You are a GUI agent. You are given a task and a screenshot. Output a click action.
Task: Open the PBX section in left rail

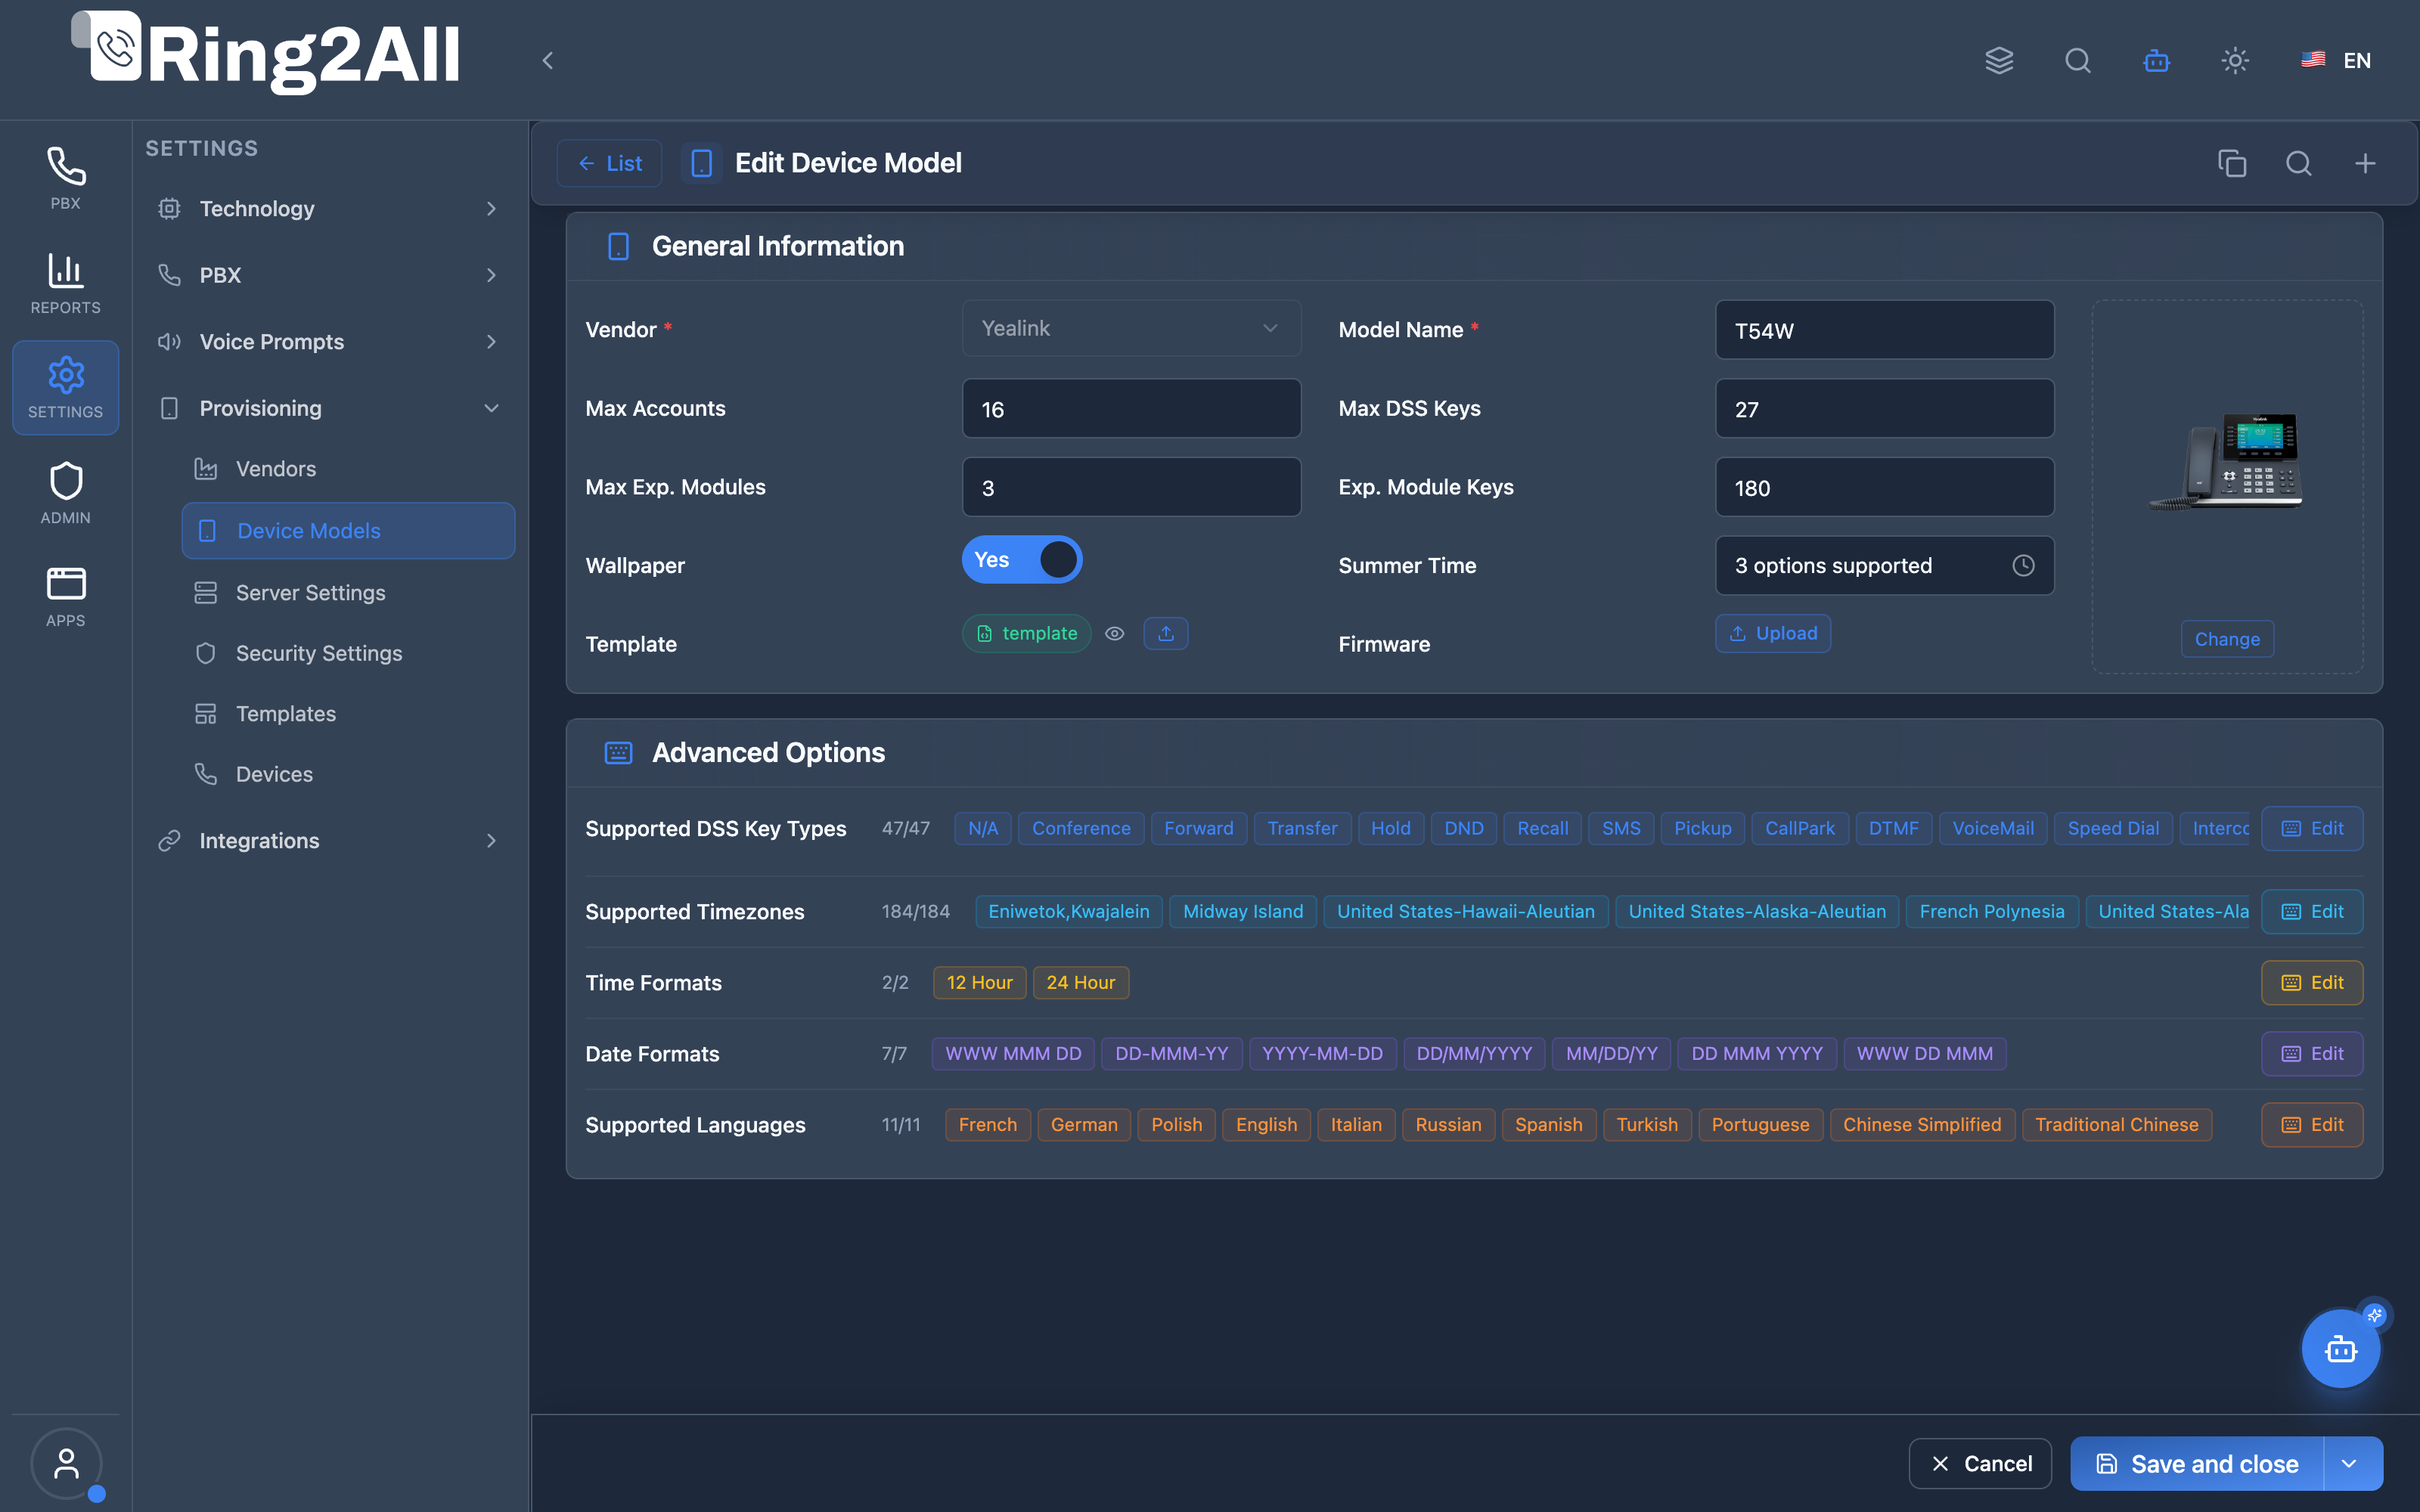65,179
